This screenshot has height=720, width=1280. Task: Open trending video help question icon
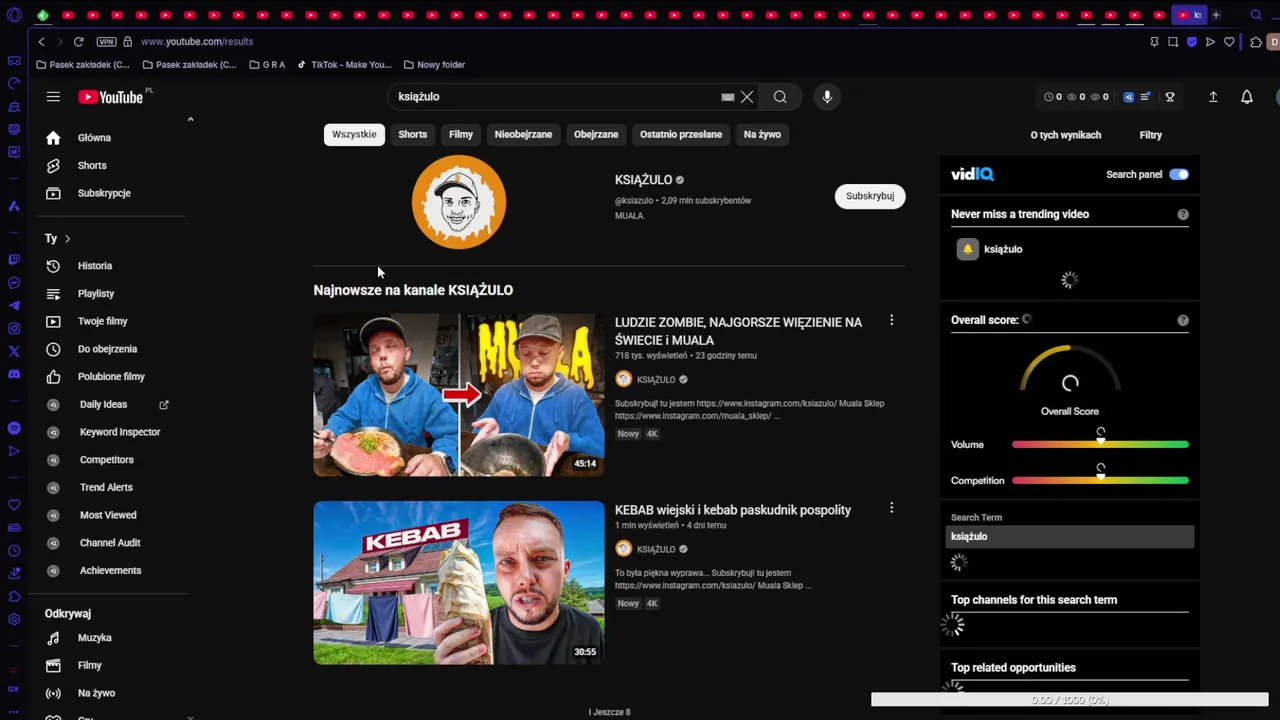click(1183, 214)
